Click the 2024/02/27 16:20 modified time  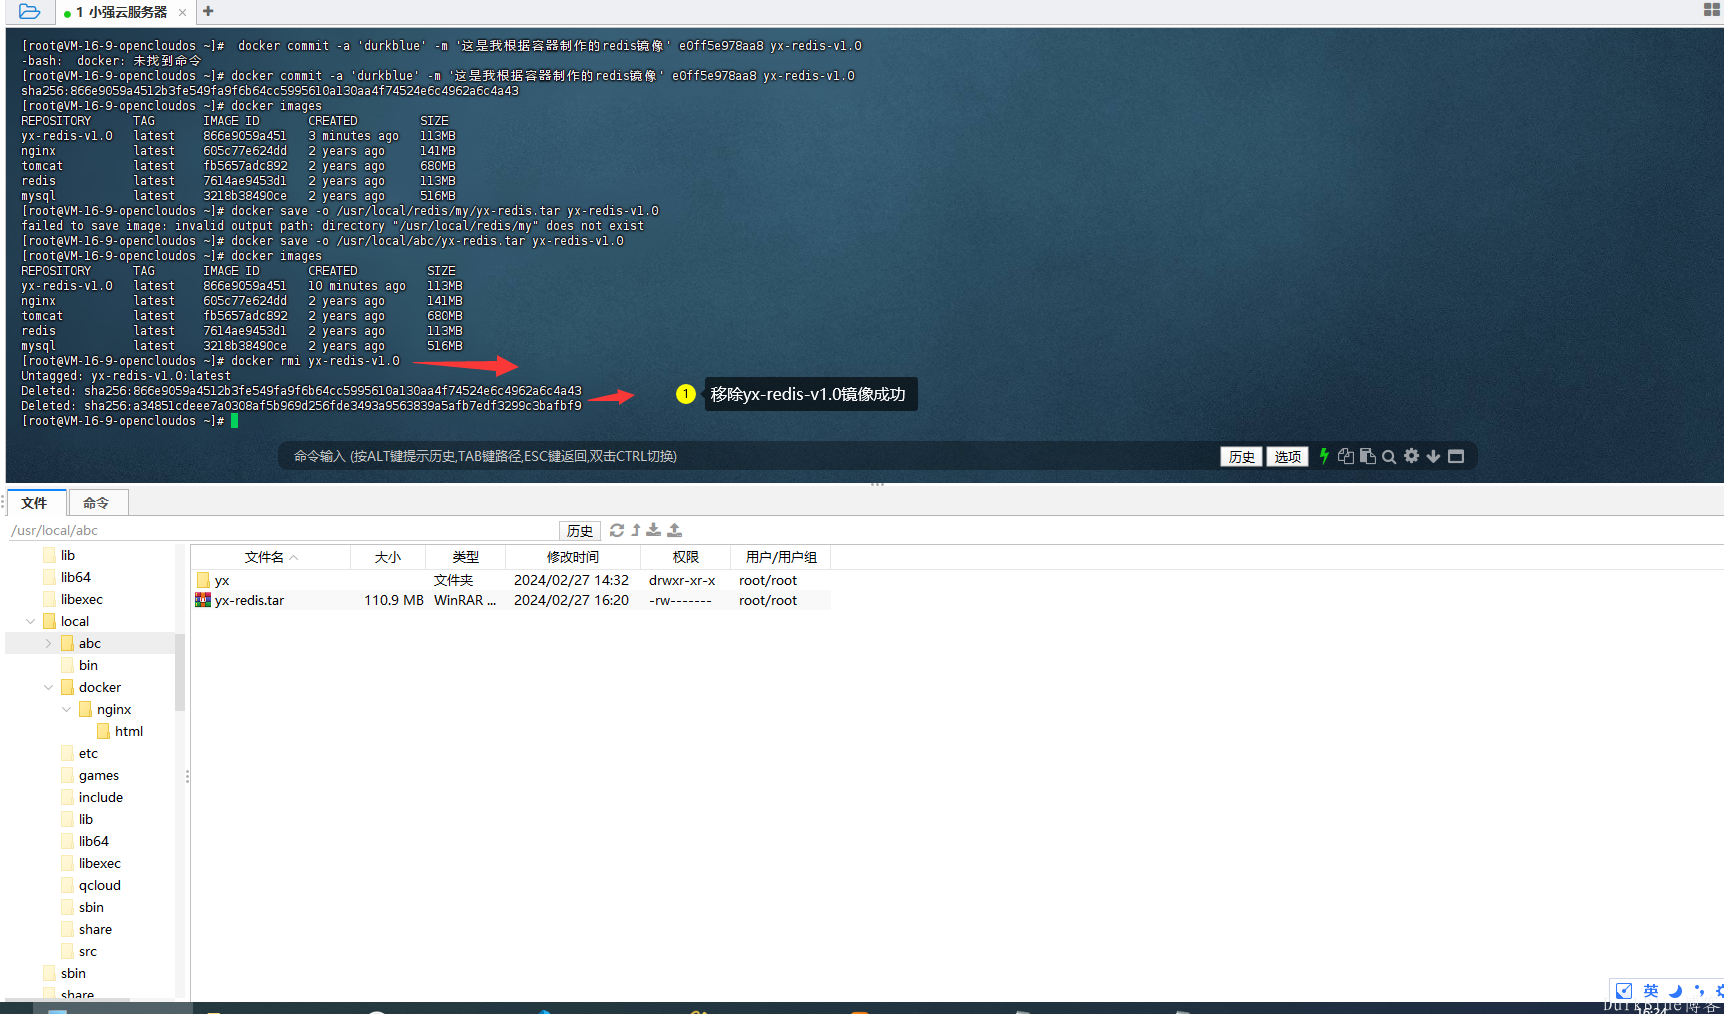pos(571,600)
